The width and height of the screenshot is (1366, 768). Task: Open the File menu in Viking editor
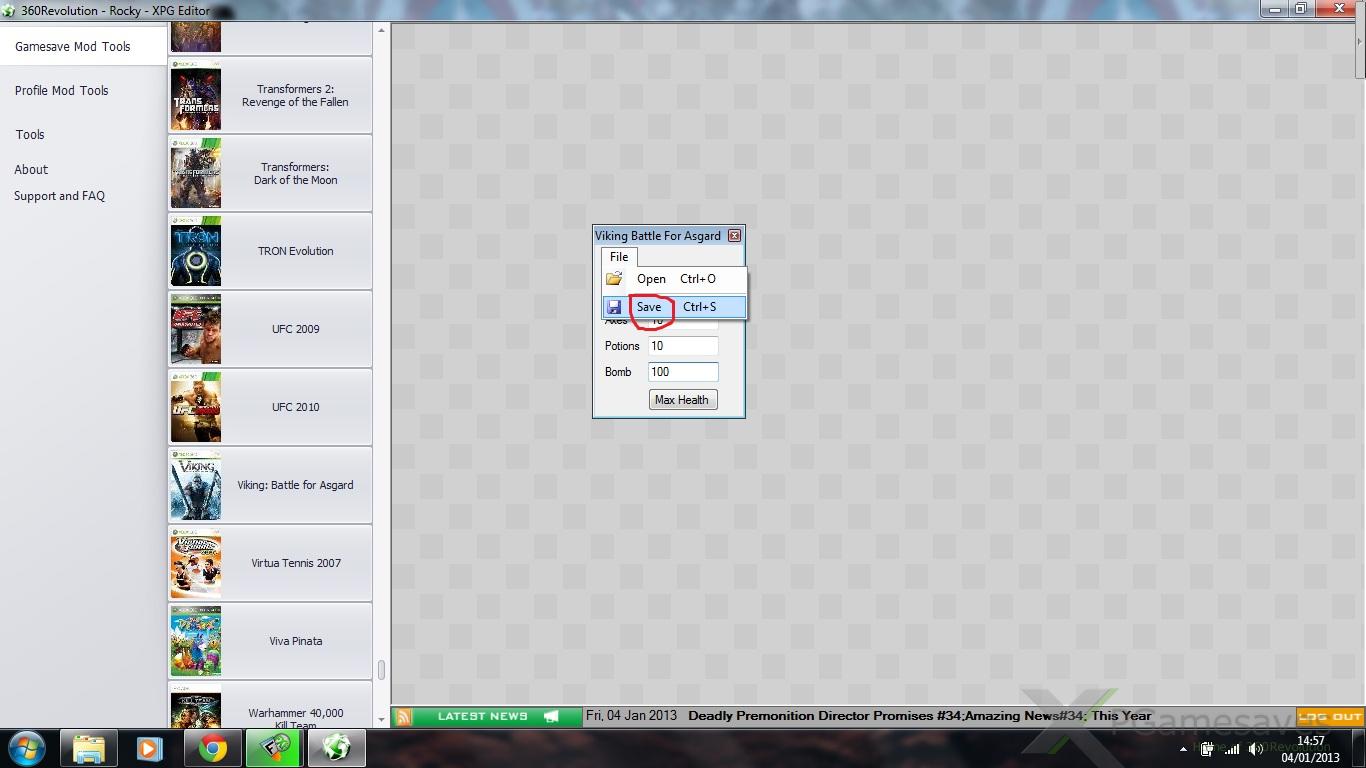point(619,257)
